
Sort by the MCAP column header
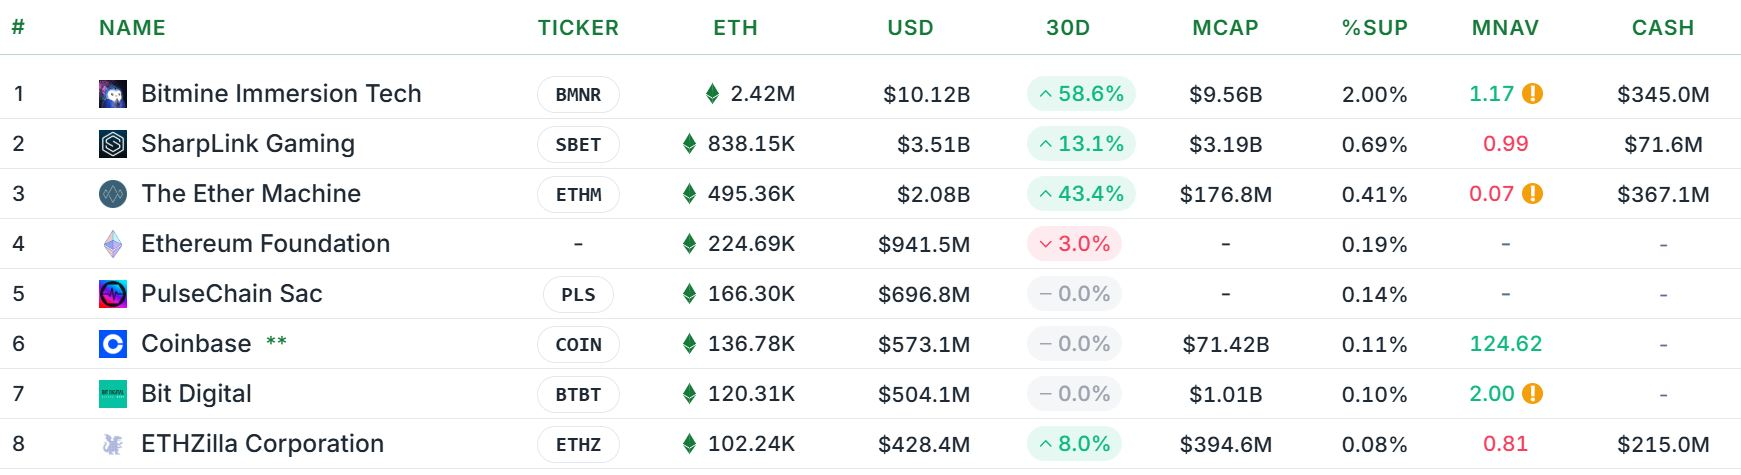pyautogui.click(x=1225, y=28)
